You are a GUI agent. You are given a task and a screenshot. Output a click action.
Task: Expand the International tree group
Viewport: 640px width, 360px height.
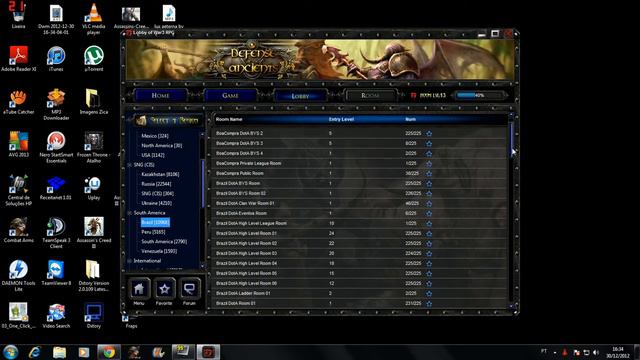pos(129,261)
